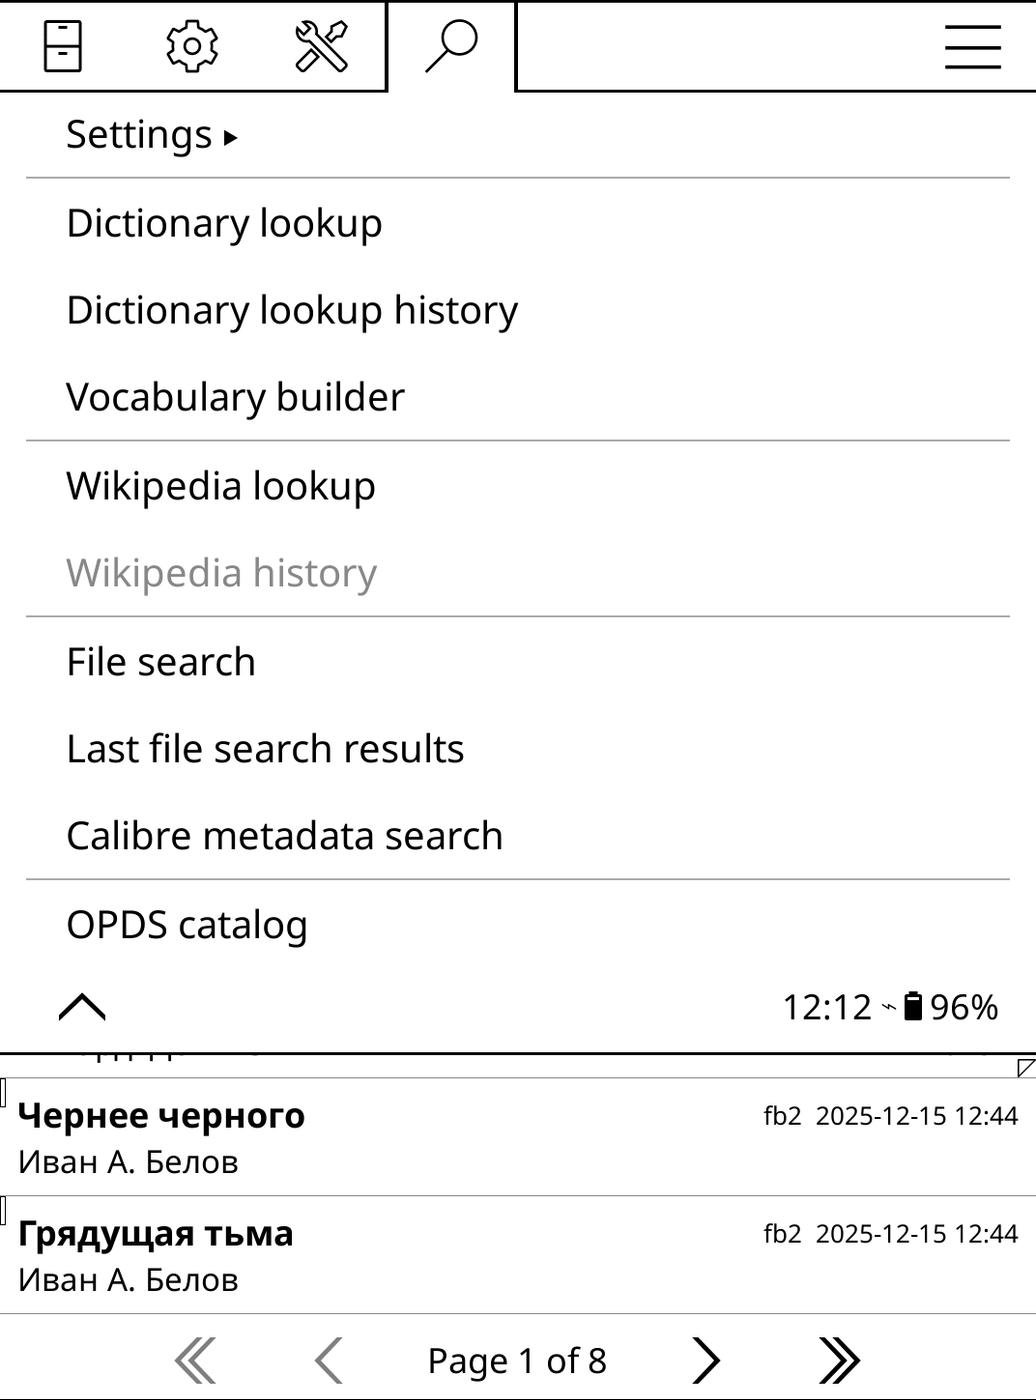1036x1400 pixels.
Task: Open Wikipedia lookup
Action: tap(221, 486)
